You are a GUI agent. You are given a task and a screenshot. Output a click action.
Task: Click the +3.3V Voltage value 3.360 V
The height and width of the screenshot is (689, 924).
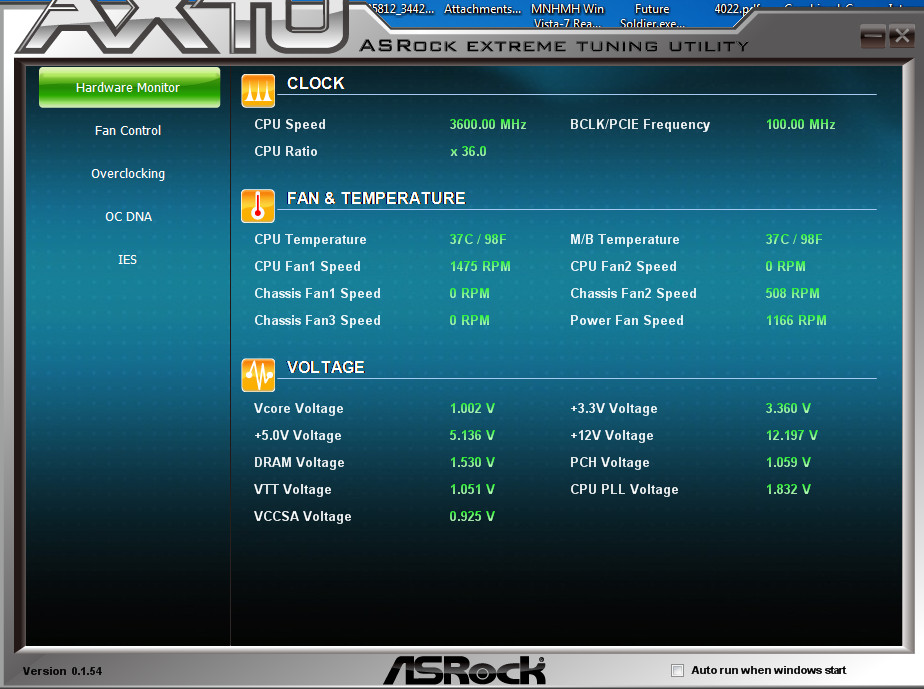tap(788, 408)
